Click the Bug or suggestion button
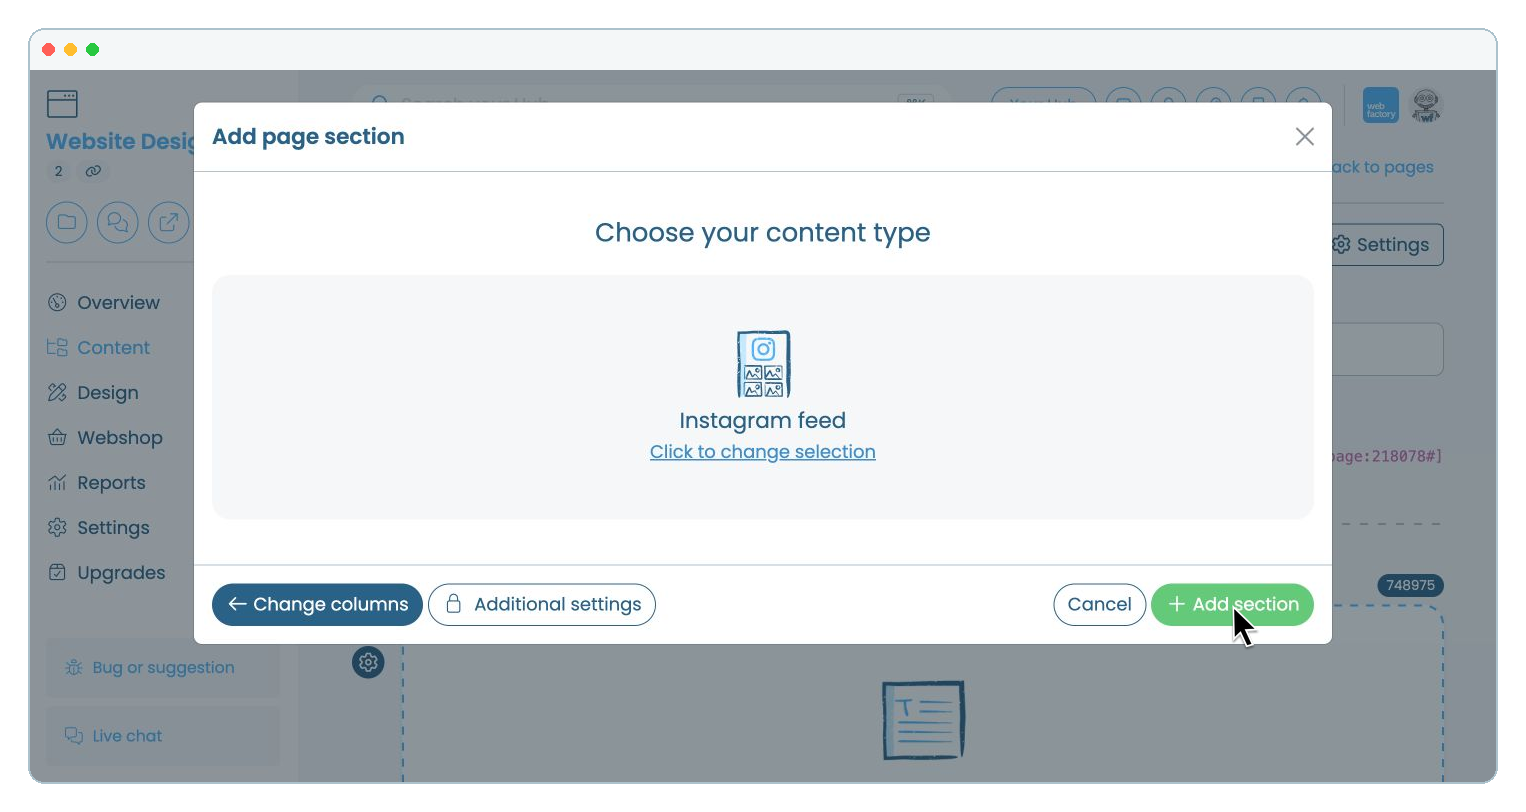Image resolution: width=1526 pixels, height=812 pixels. point(163,668)
